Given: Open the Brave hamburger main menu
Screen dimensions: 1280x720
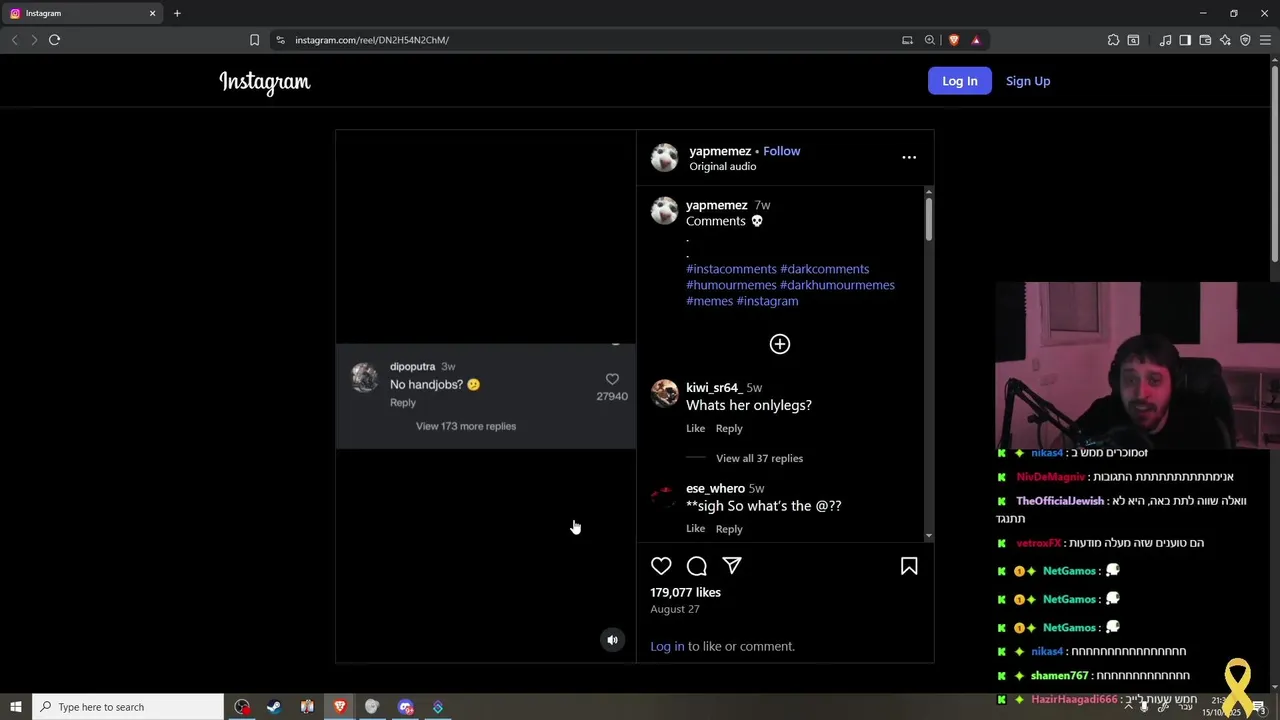Looking at the screenshot, I should click(1265, 40).
